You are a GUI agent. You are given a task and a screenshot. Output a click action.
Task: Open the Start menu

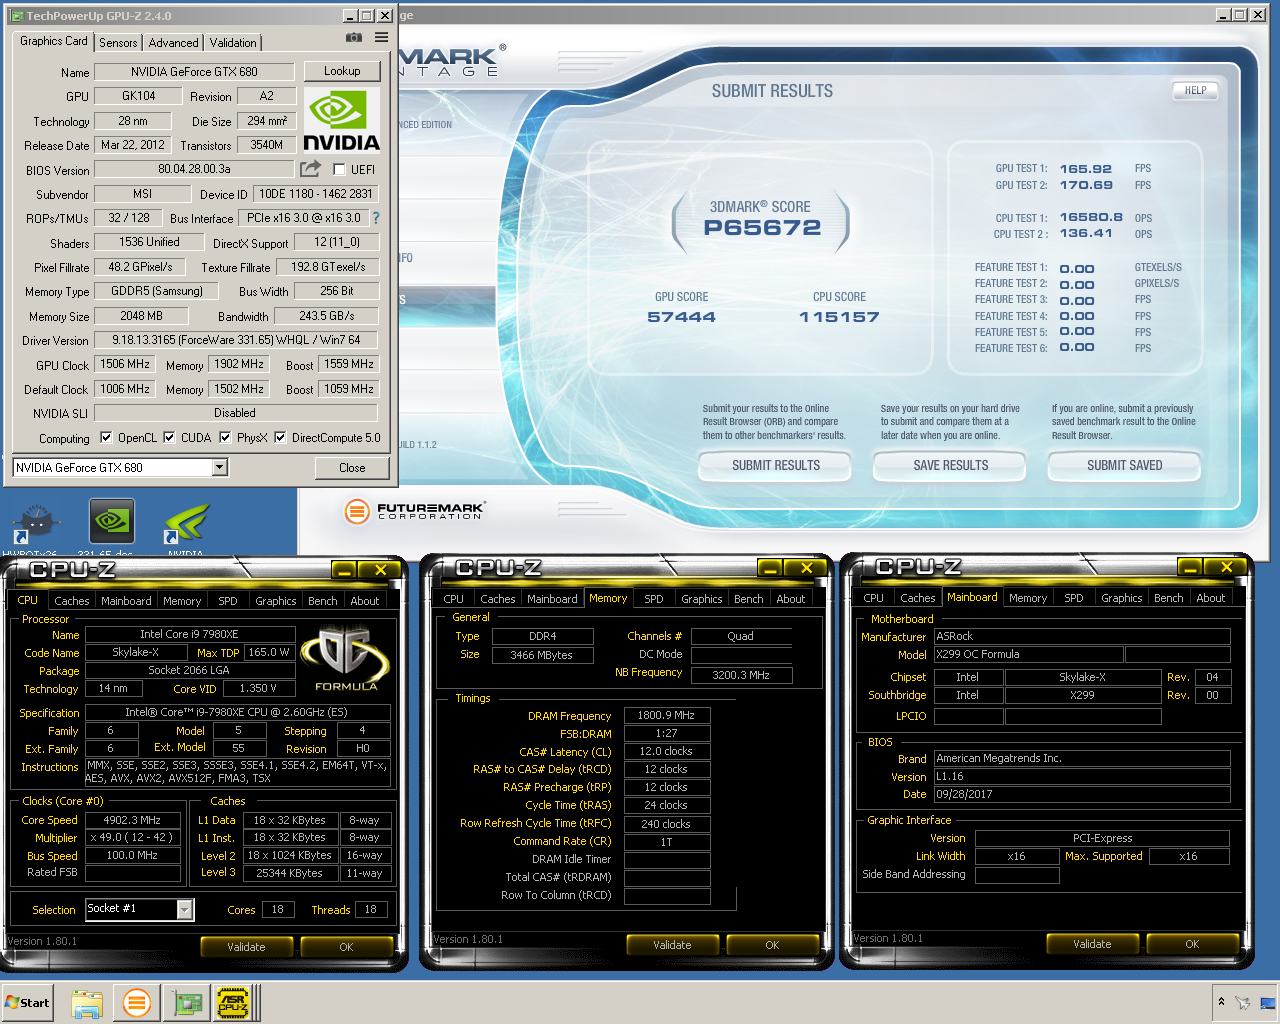(28, 1003)
